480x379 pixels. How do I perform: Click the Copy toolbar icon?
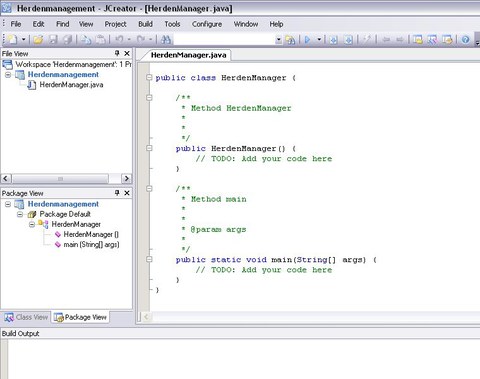[86, 40]
